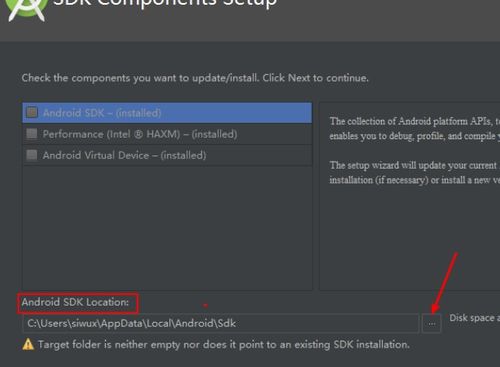
Task: Click the Android SDK location path field
Action: [220, 323]
